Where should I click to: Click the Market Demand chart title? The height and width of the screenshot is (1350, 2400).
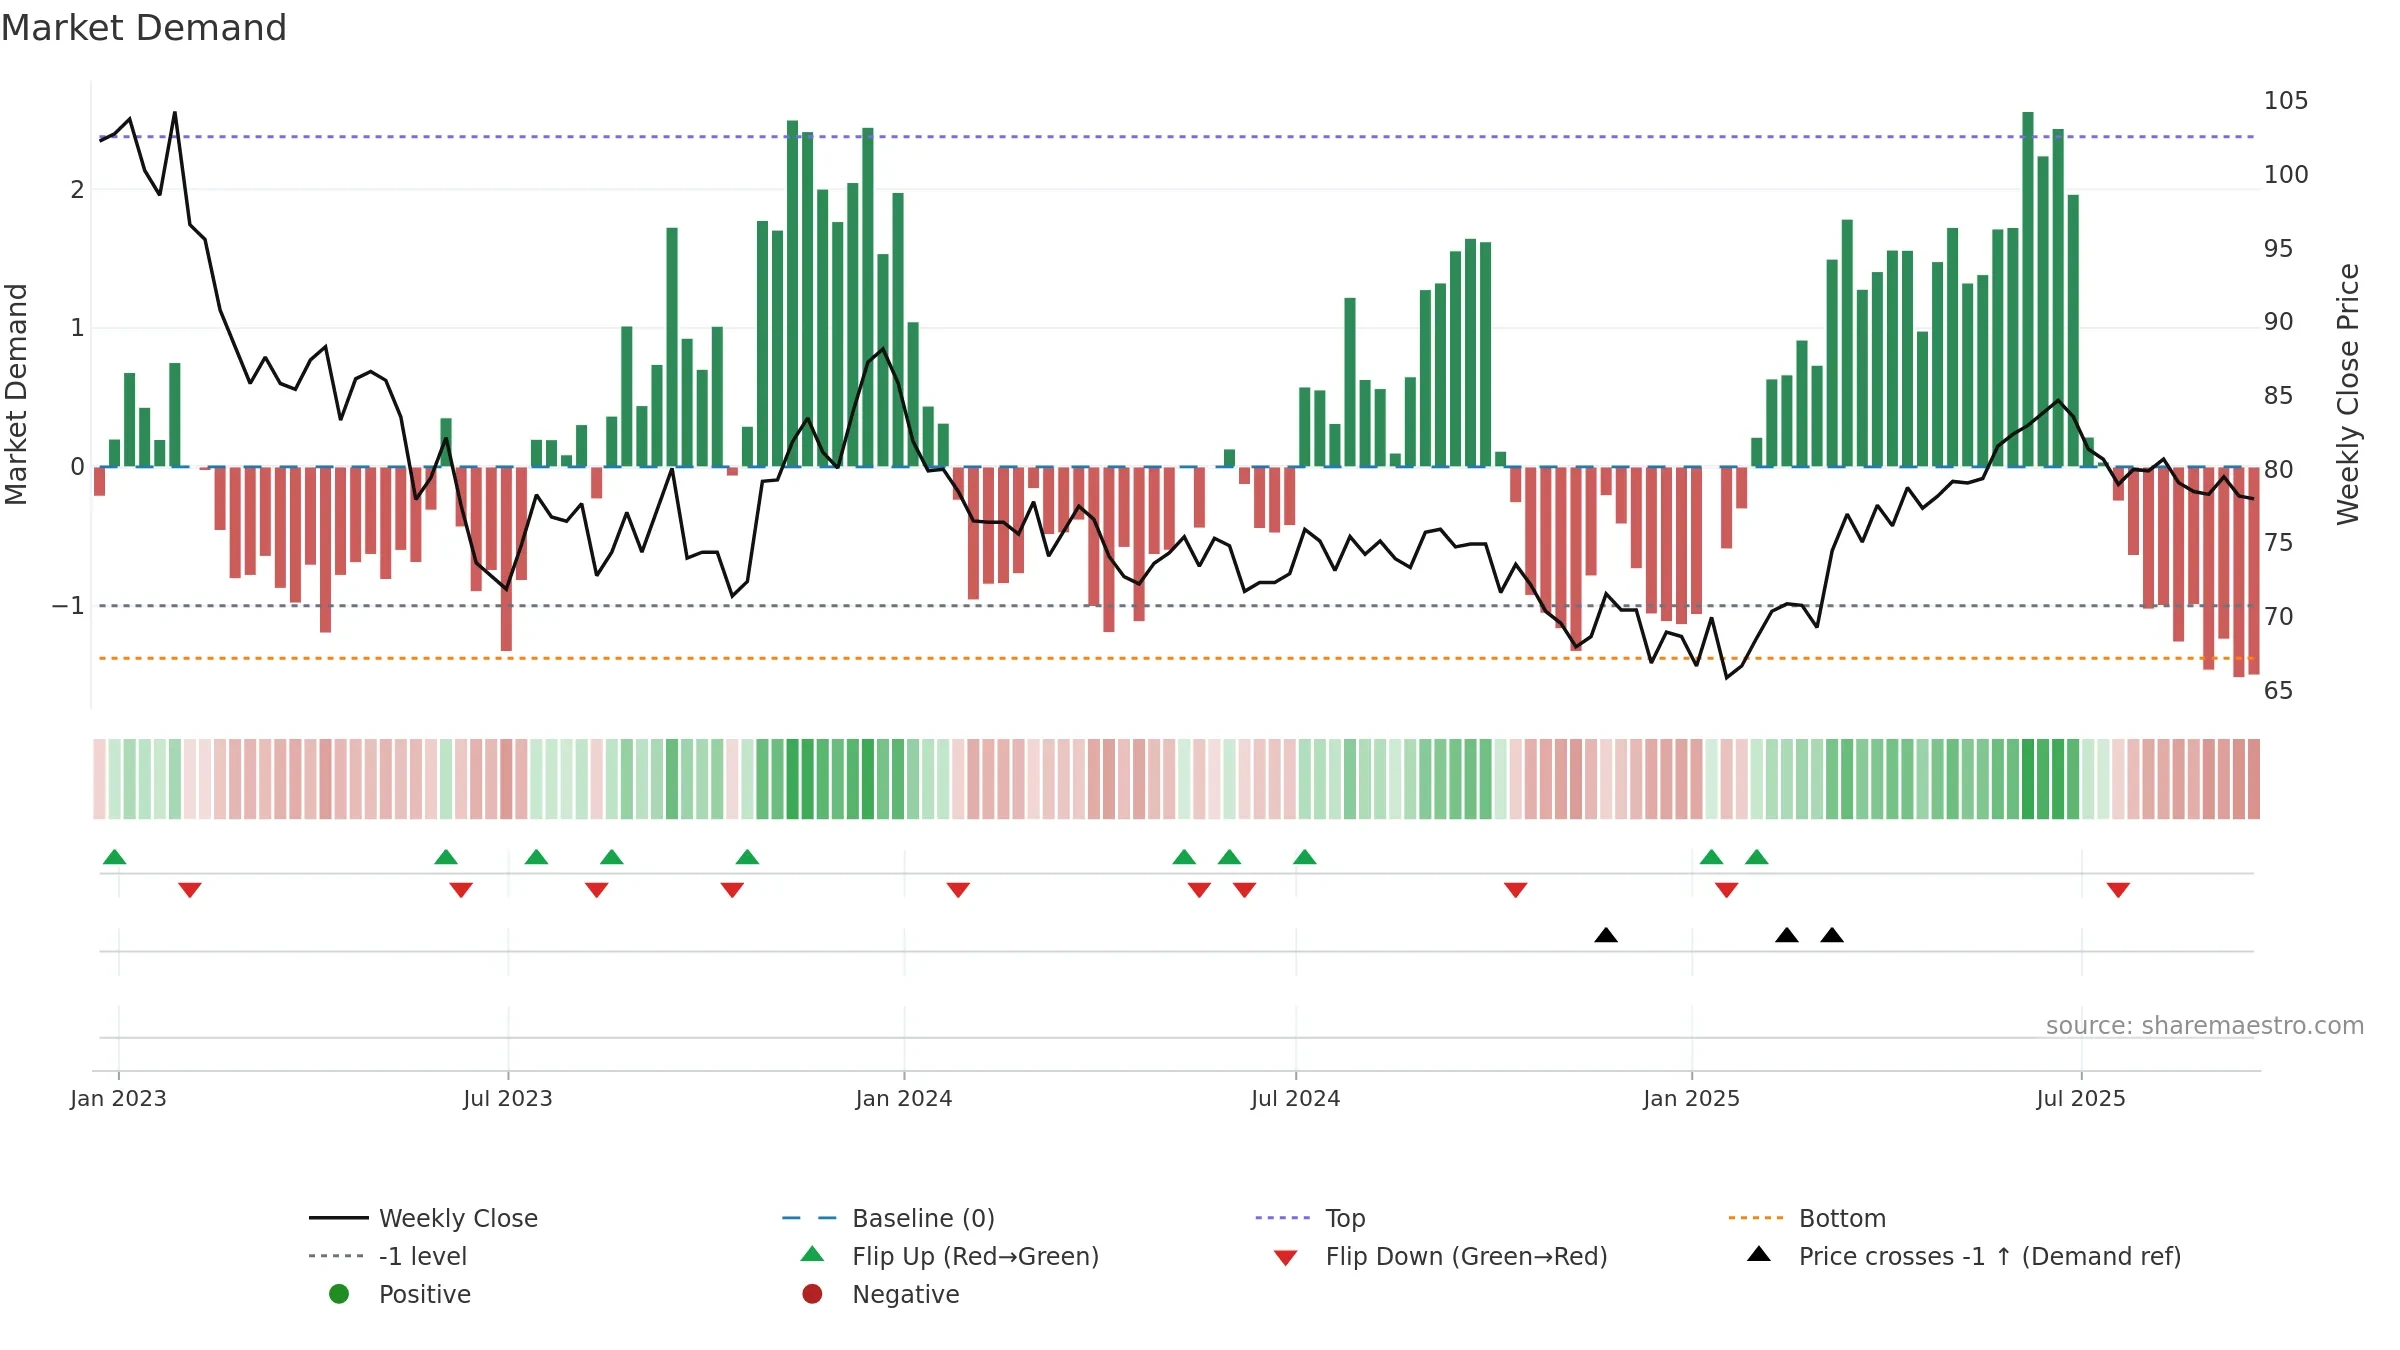144,28
